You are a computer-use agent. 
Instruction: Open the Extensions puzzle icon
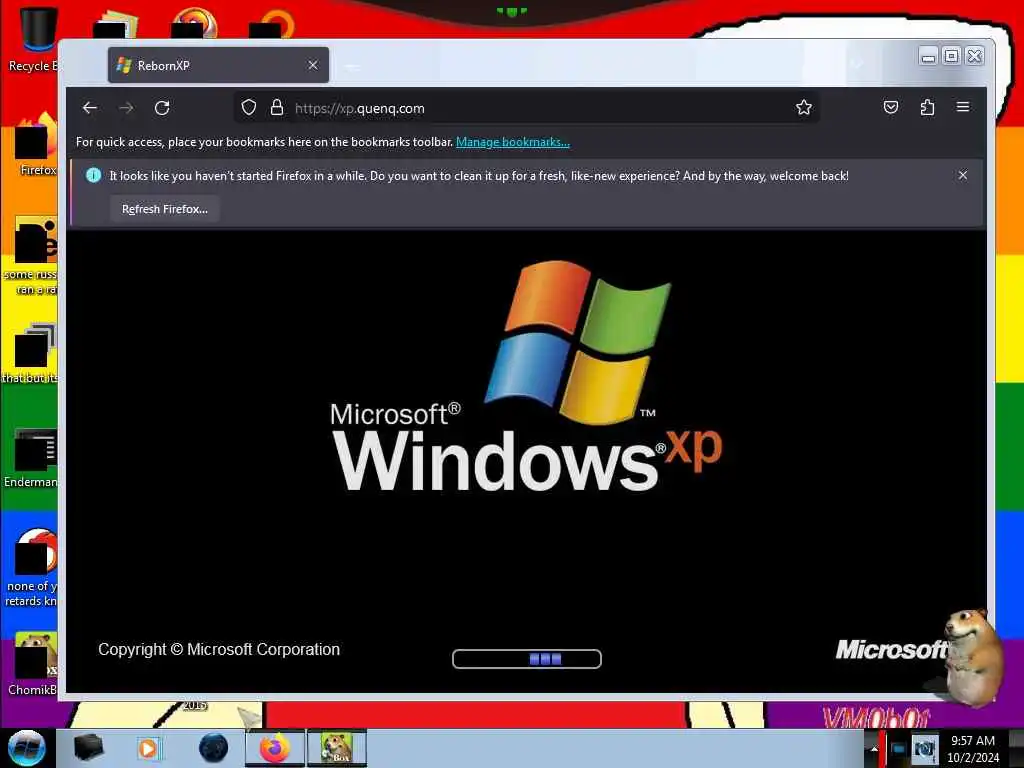pos(927,107)
